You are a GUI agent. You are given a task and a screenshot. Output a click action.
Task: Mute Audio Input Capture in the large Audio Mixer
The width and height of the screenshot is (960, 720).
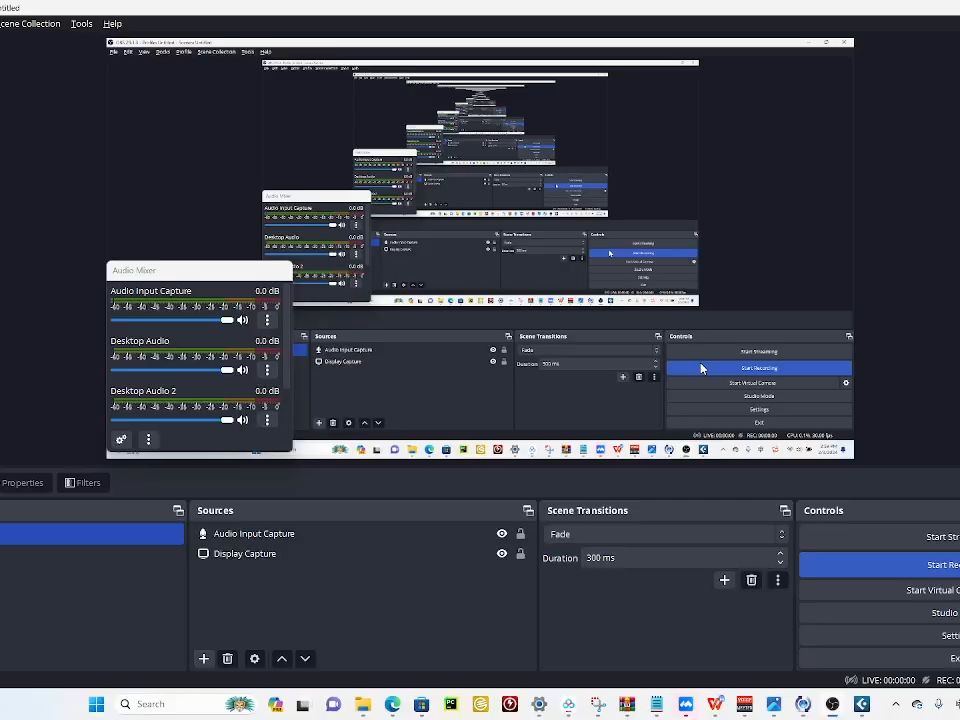point(243,320)
